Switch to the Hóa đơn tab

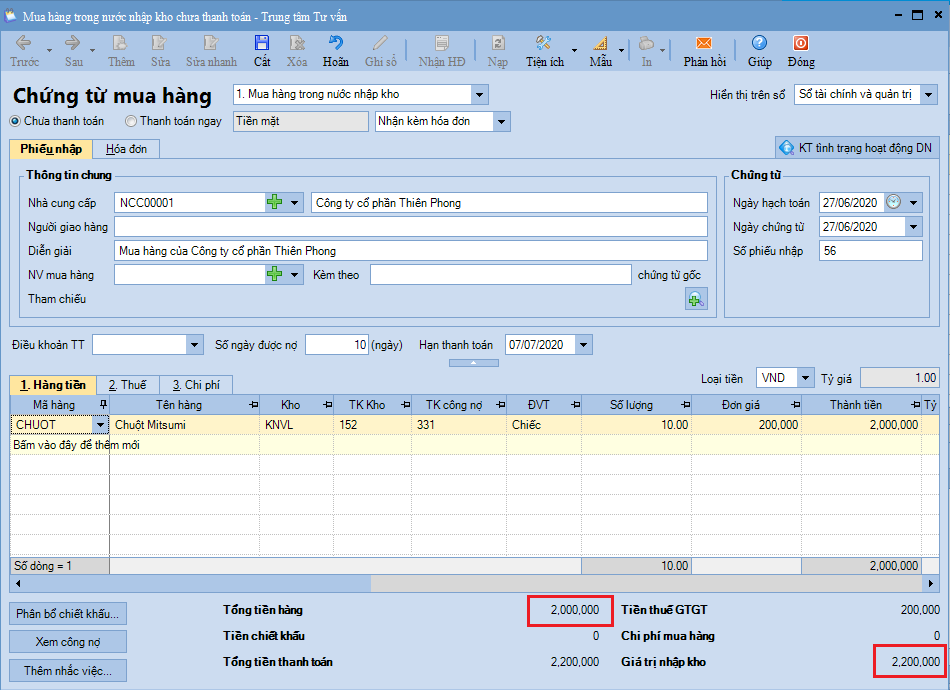[126, 149]
